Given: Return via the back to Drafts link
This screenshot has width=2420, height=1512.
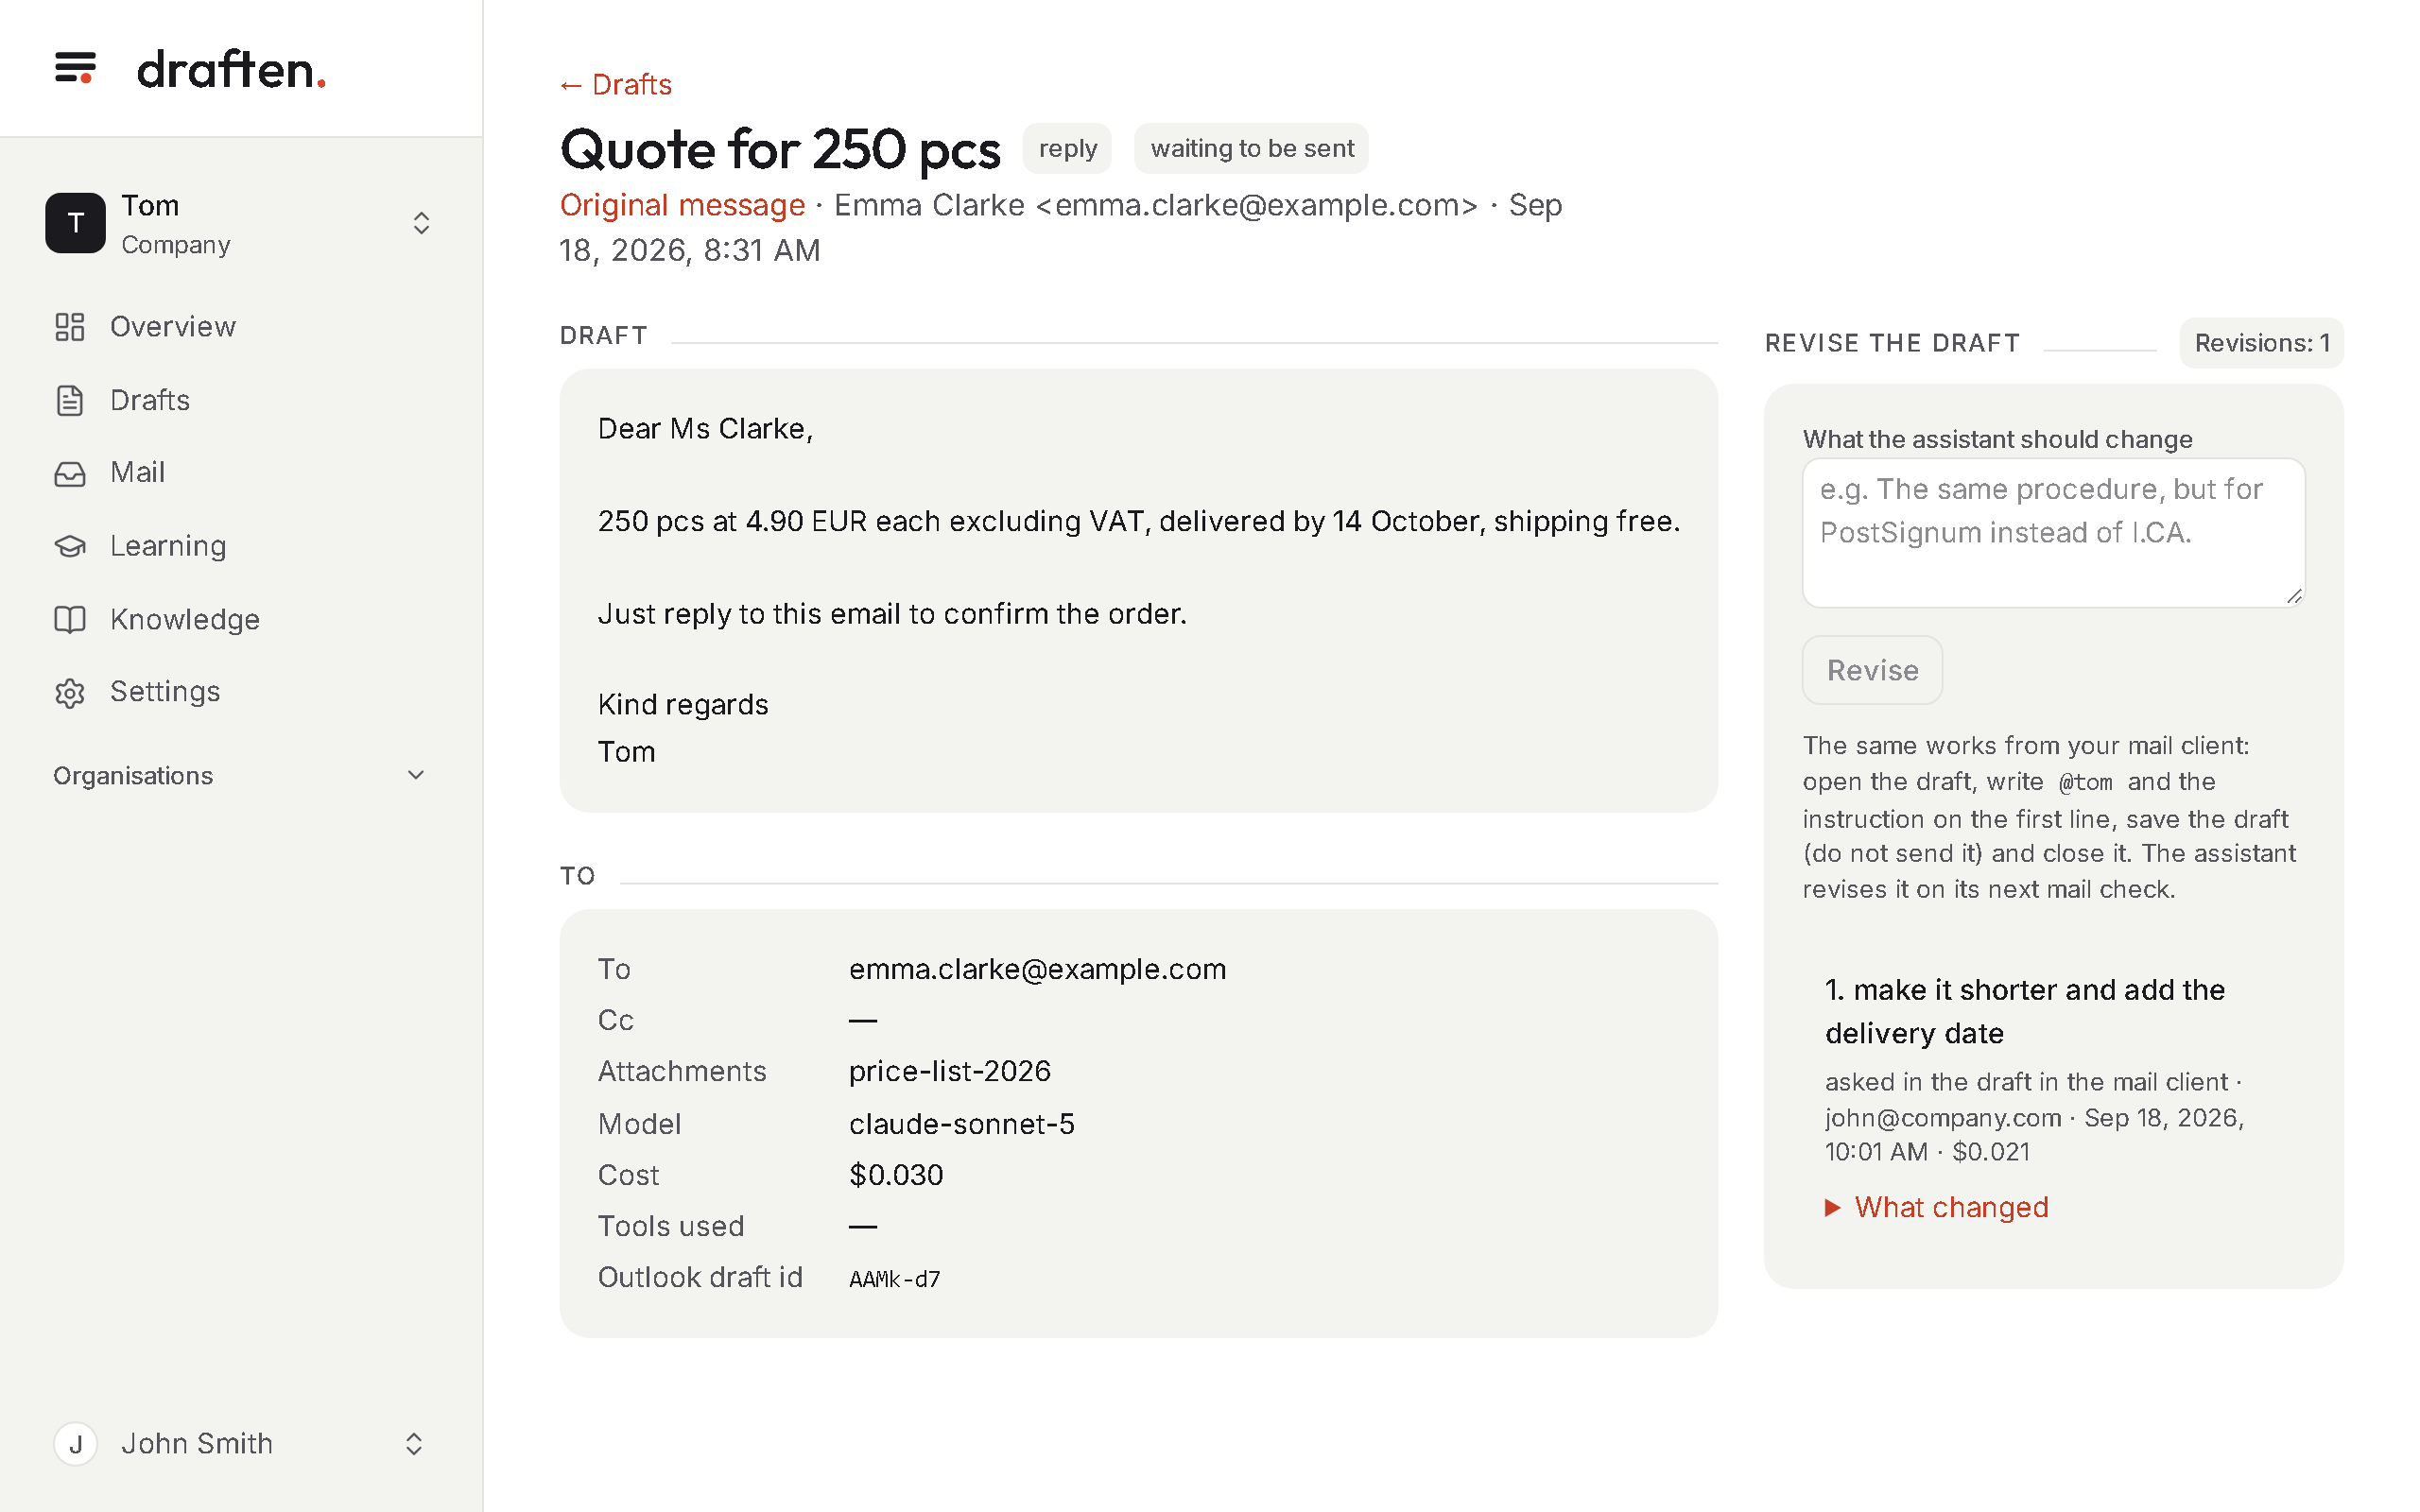Looking at the screenshot, I should pos(615,84).
